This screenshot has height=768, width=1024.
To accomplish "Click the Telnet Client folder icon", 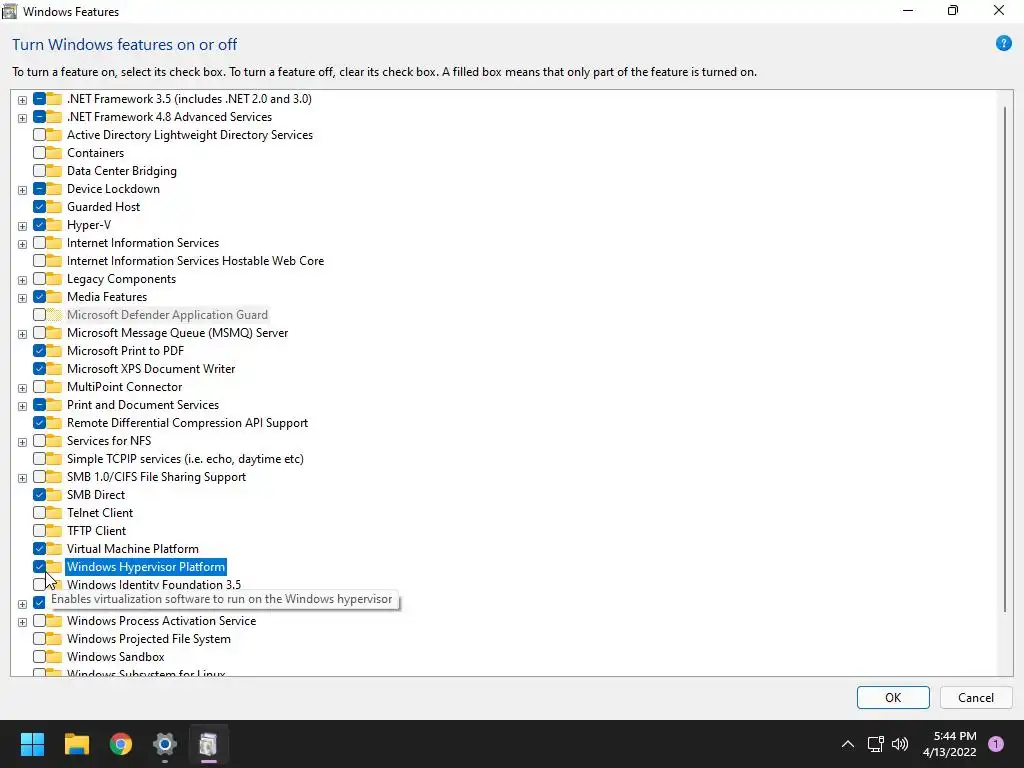I will click(54, 513).
